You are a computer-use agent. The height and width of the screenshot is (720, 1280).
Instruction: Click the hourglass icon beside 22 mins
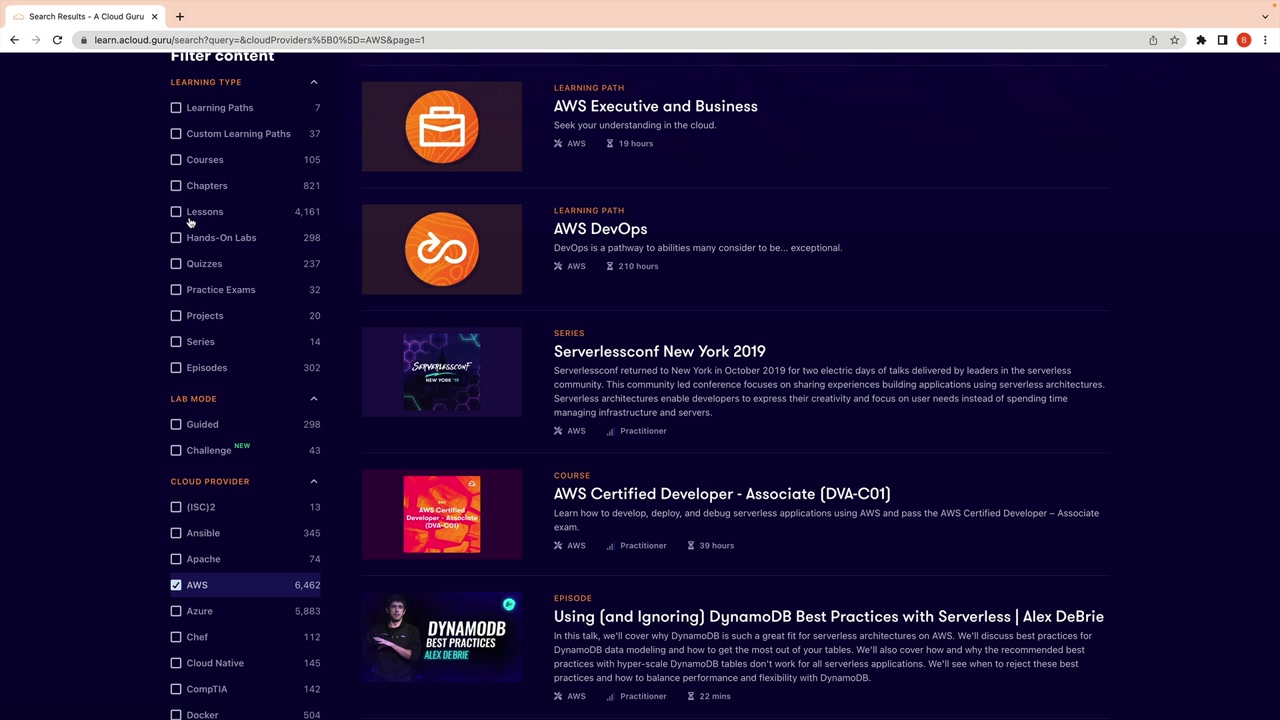[x=691, y=697]
